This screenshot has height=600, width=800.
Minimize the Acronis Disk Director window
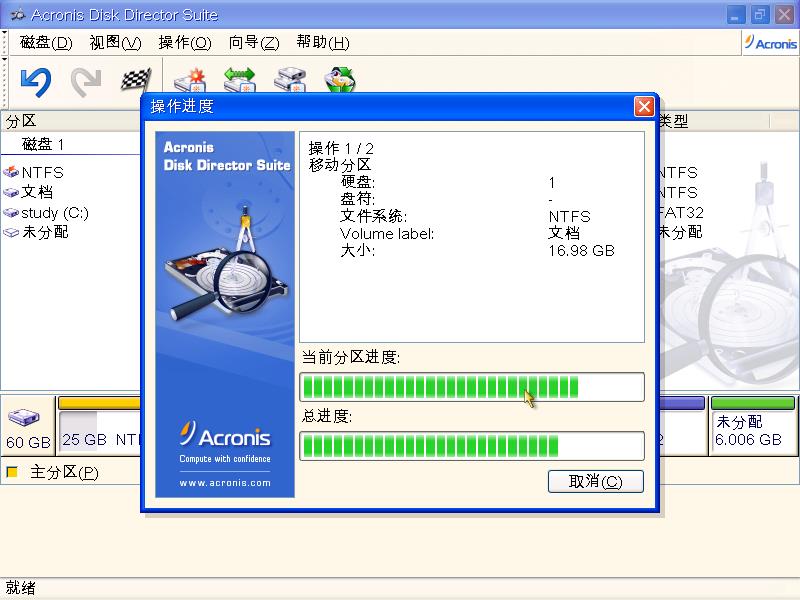736,14
